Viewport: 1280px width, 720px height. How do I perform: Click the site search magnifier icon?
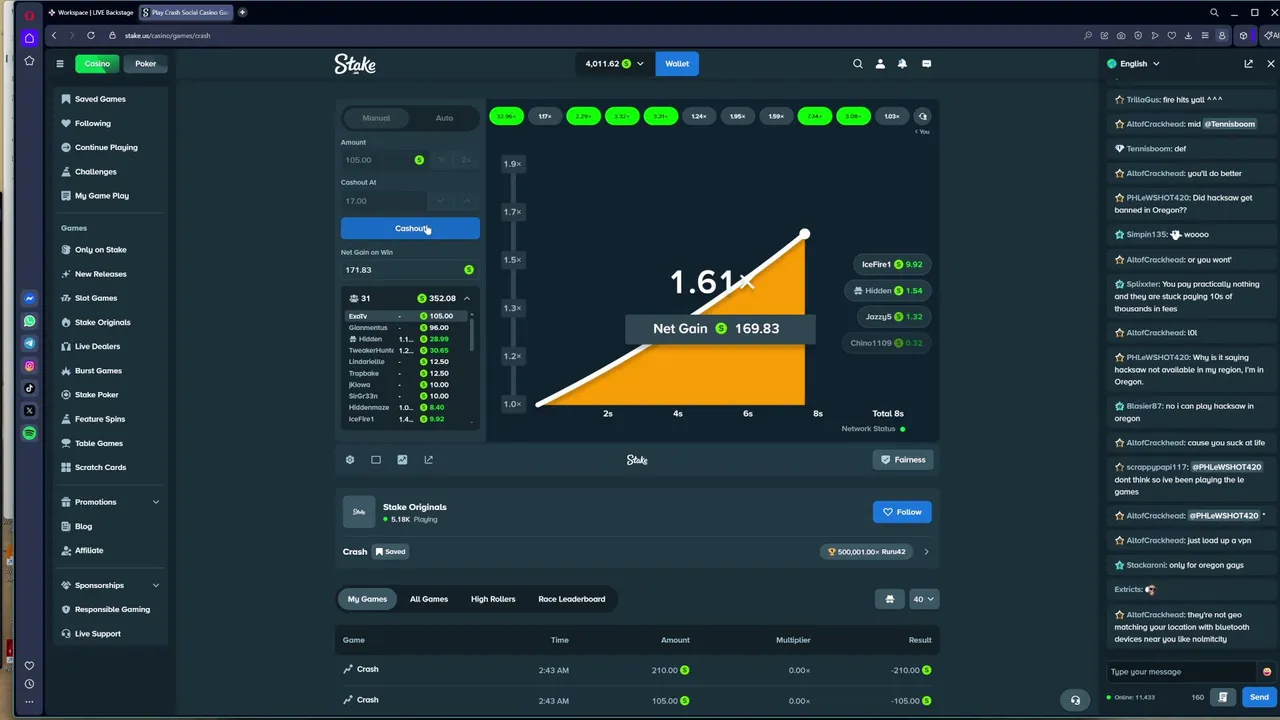(x=858, y=64)
